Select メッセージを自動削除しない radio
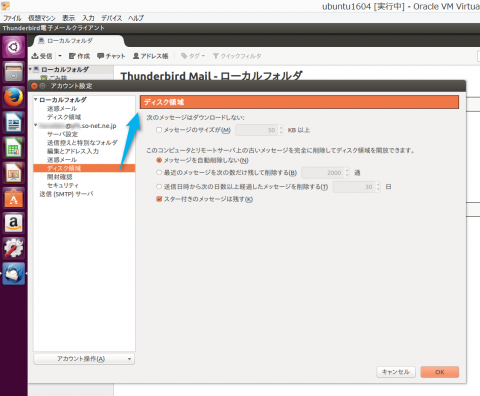 point(159,160)
